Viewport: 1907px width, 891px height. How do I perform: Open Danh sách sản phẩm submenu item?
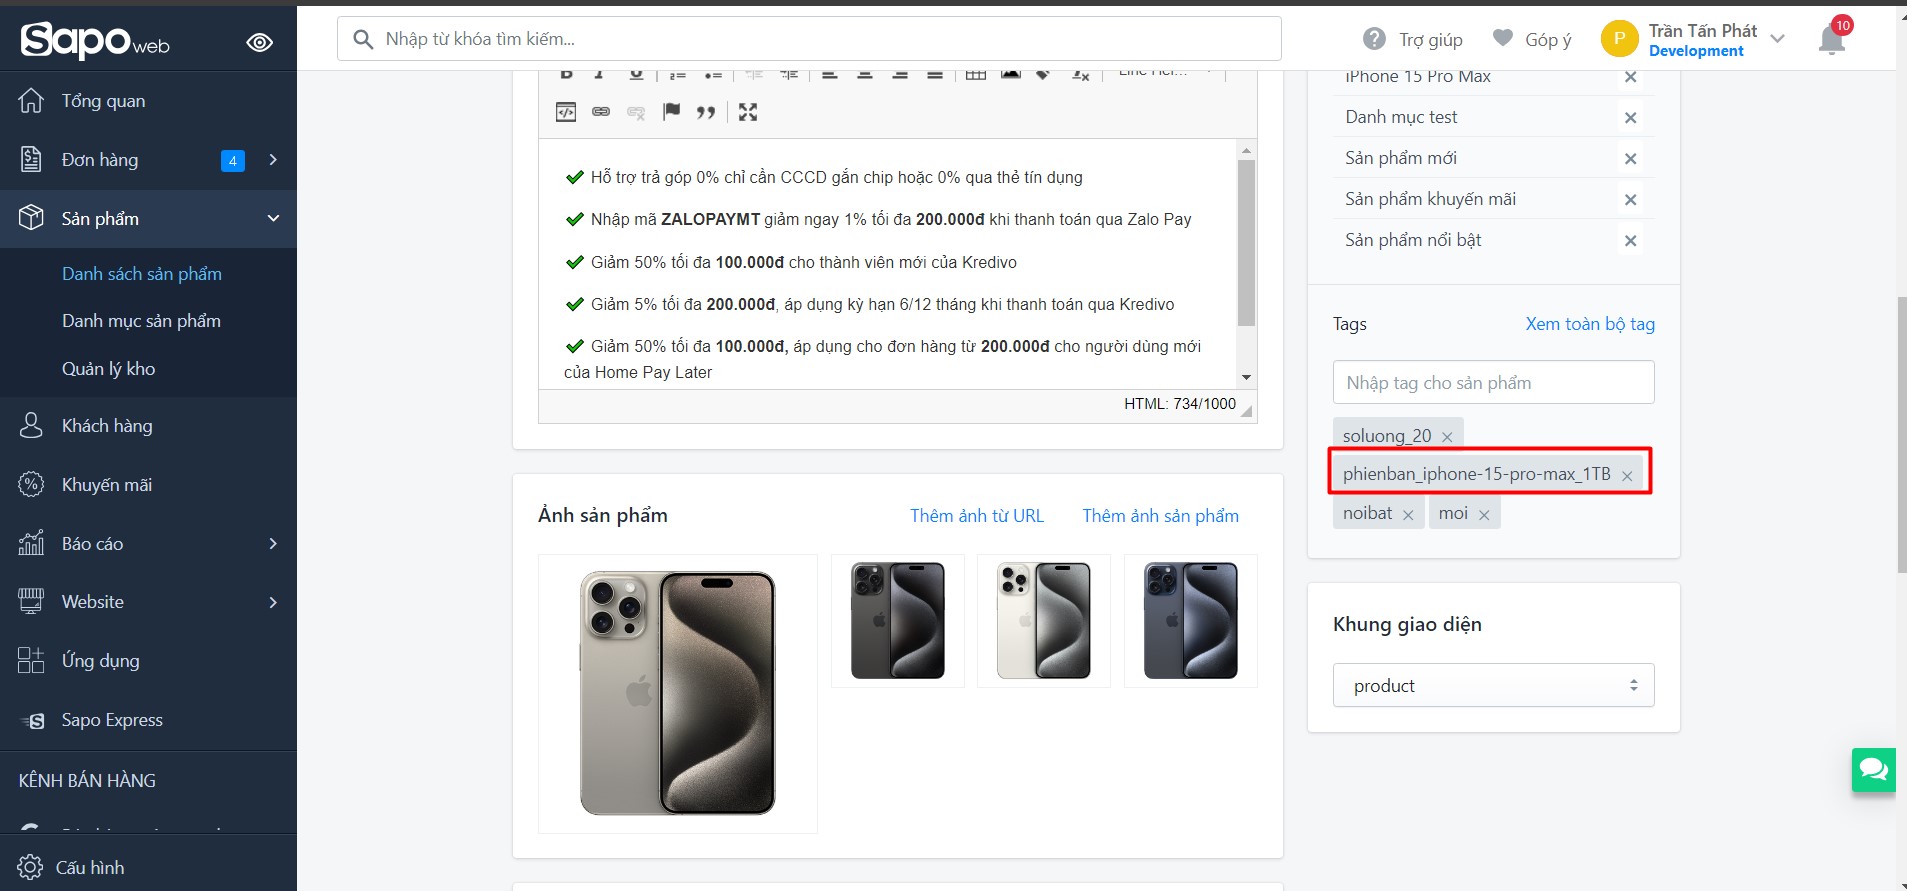[142, 274]
